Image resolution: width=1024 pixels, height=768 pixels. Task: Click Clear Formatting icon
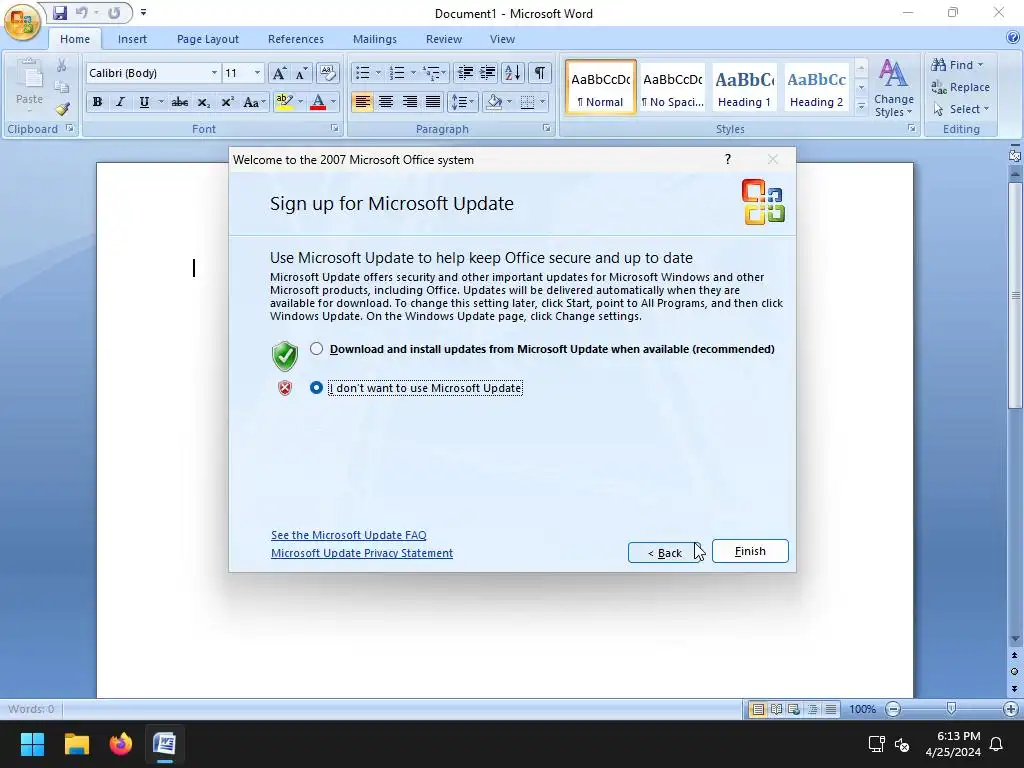point(327,73)
